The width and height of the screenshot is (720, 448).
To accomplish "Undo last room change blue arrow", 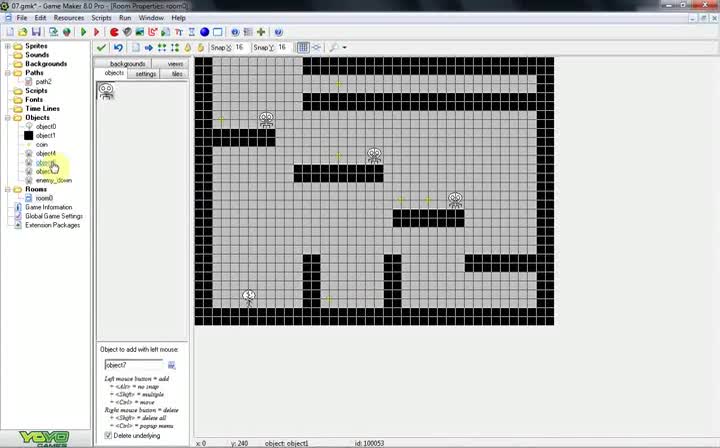I will (x=118, y=47).
